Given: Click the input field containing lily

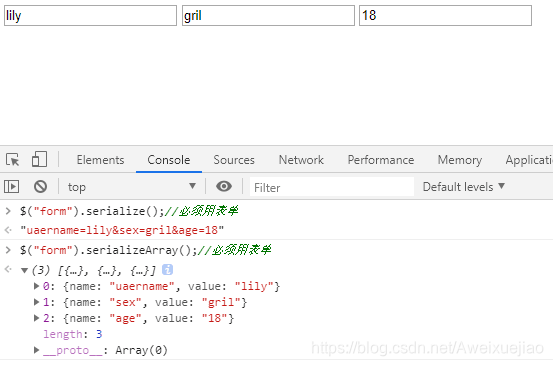Looking at the screenshot, I should click(90, 16).
